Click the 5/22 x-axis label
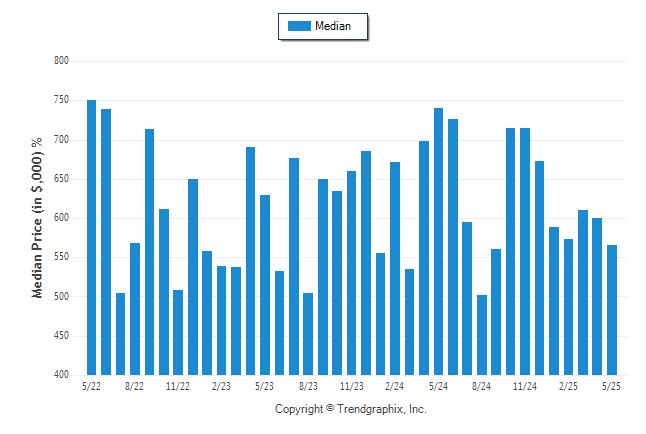This screenshot has width=646, height=434. (x=91, y=386)
